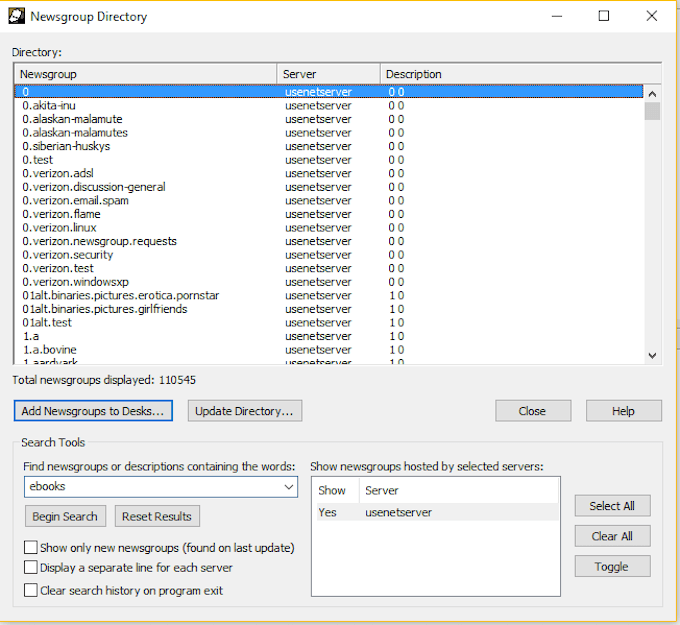The image size is (680, 625).
Task: Click Reset Results button
Action: click(x=157, y=516)
